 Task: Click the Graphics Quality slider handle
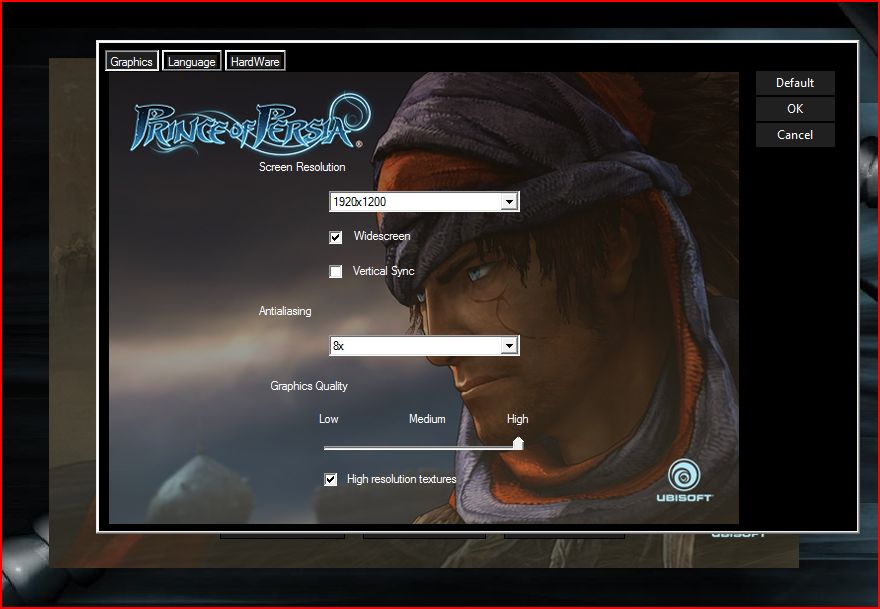click(518, 443)
